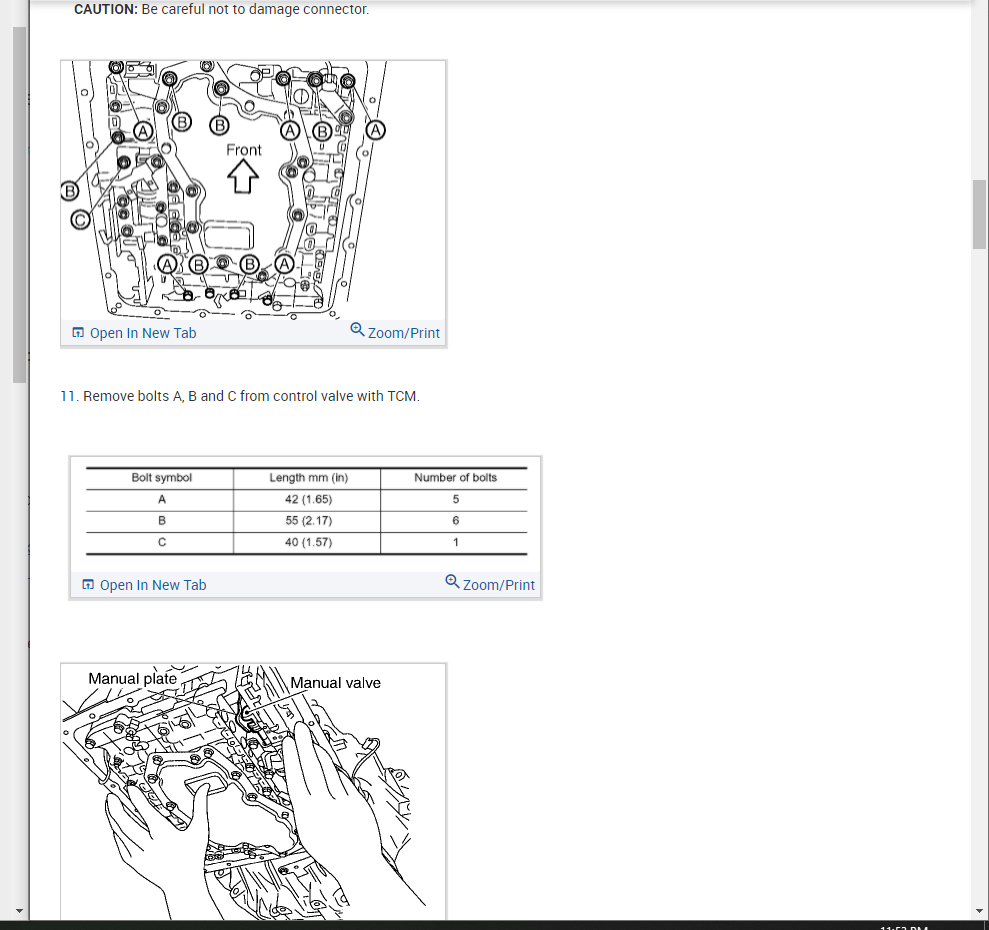This screenshot has height=930, width=989.
Task: Click the magnifier icon below bolt diagram
Action: click(x=357, y=329)
